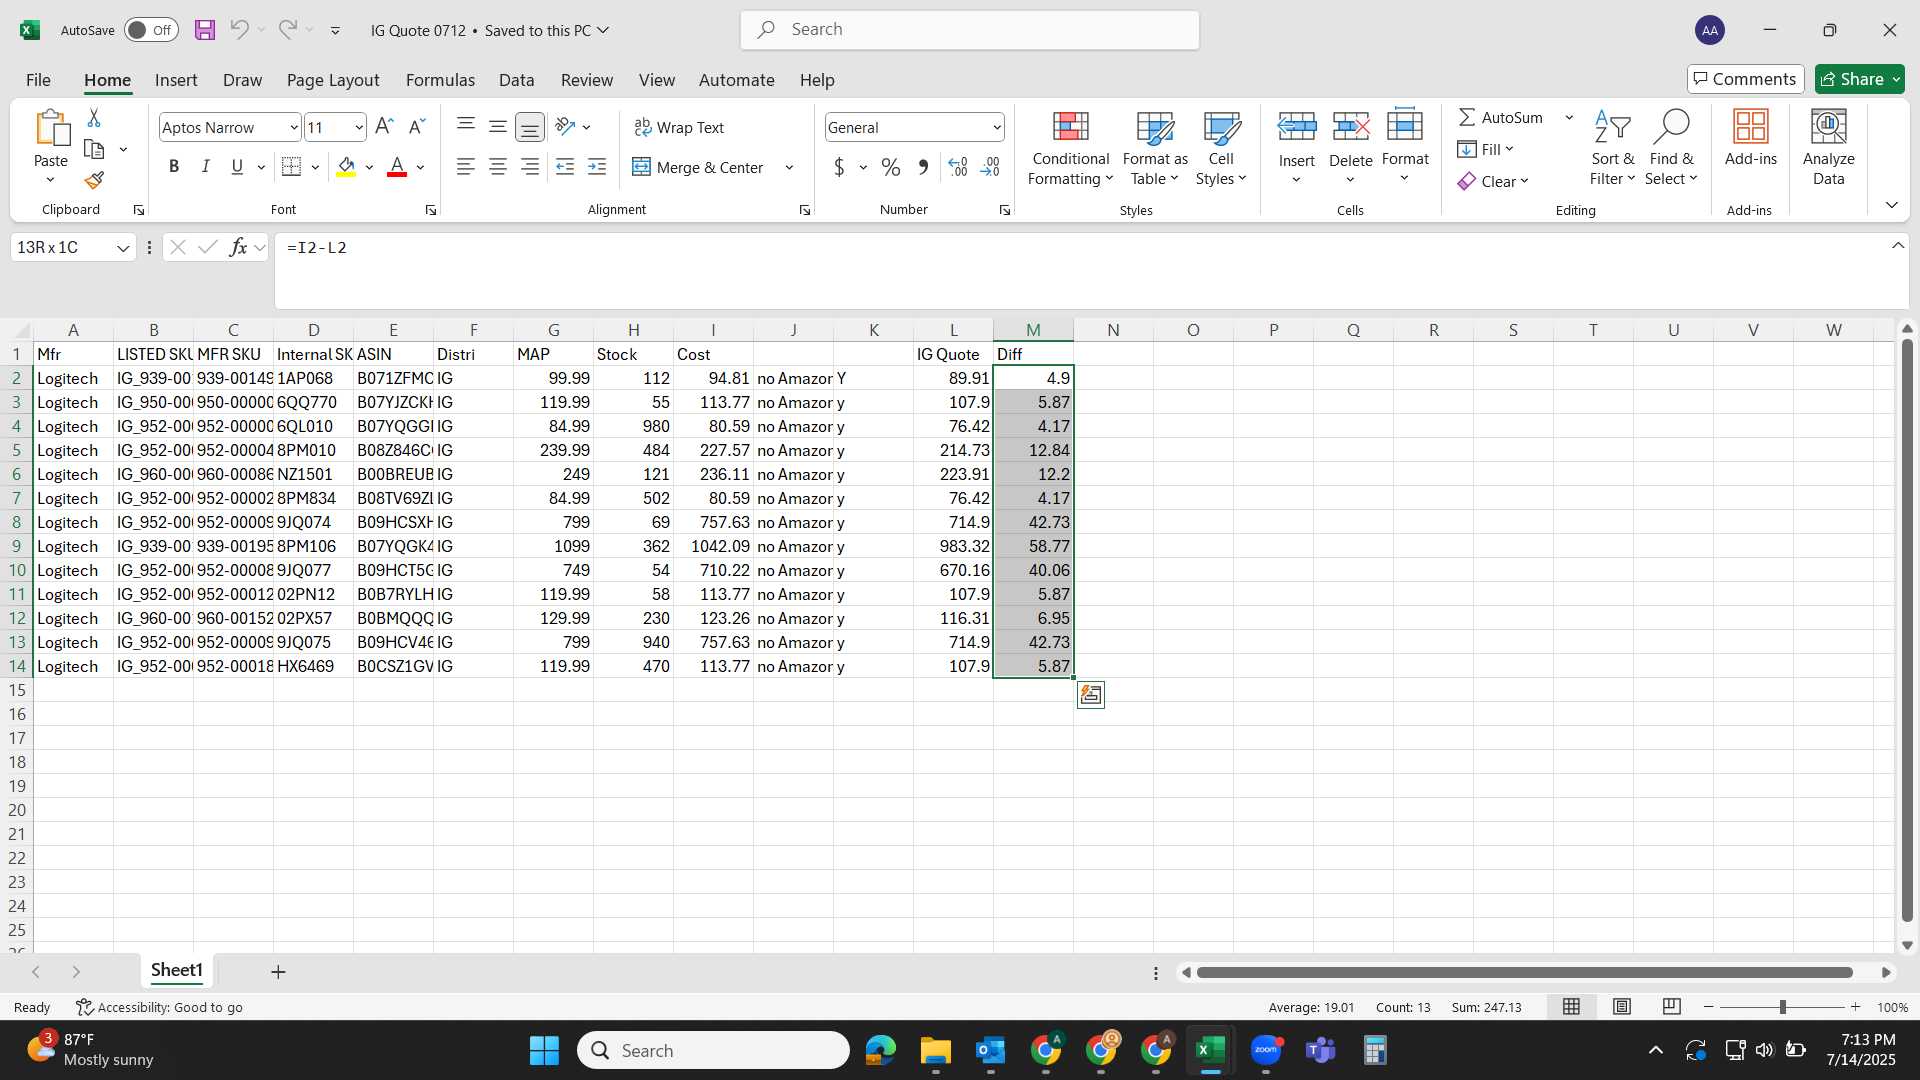Open the Merge & Center dropdown arrow

(x=789, y=167)
